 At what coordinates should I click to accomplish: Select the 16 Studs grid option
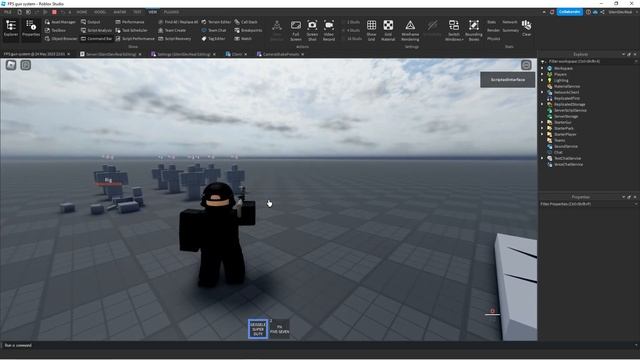(352, 39)
